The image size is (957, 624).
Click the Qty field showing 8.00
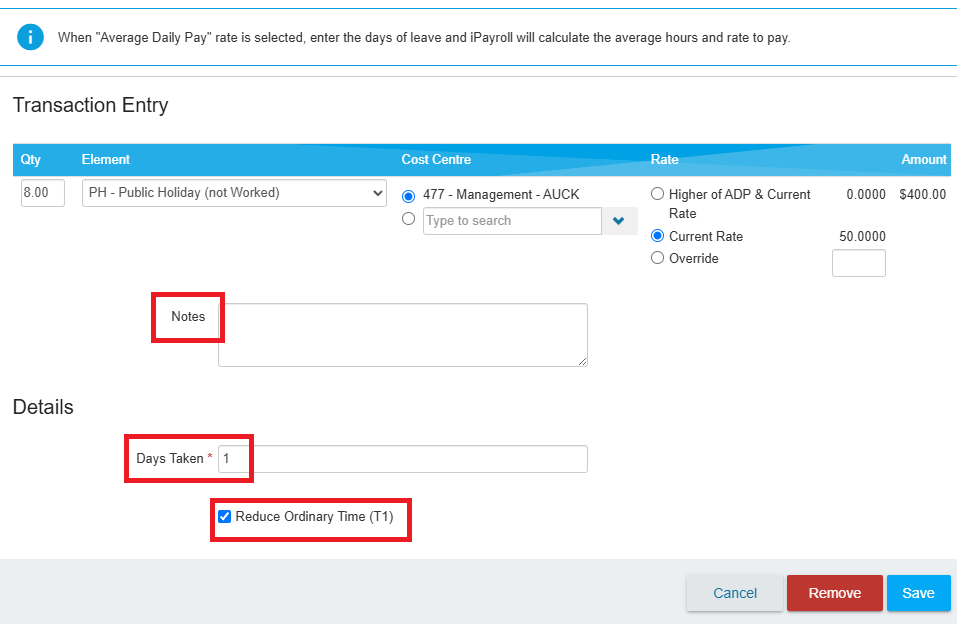[43, 193]
